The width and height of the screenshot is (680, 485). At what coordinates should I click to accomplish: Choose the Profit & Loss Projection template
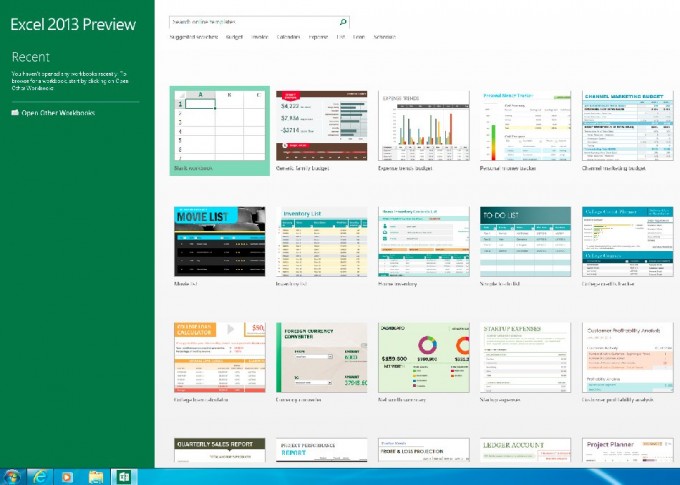424,450
